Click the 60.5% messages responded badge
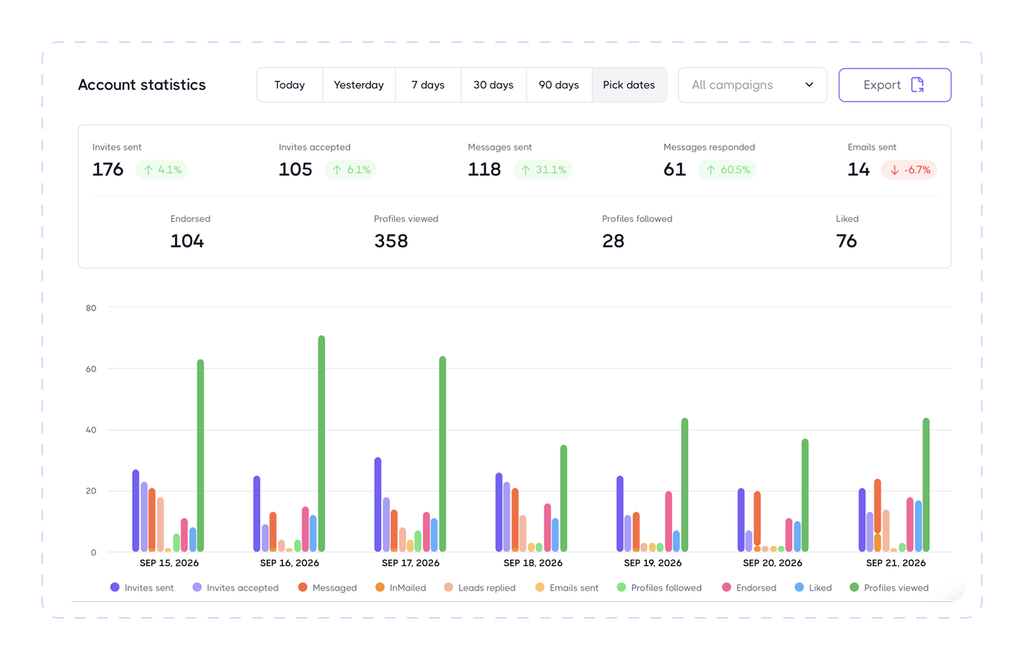 tap(728, 170)
